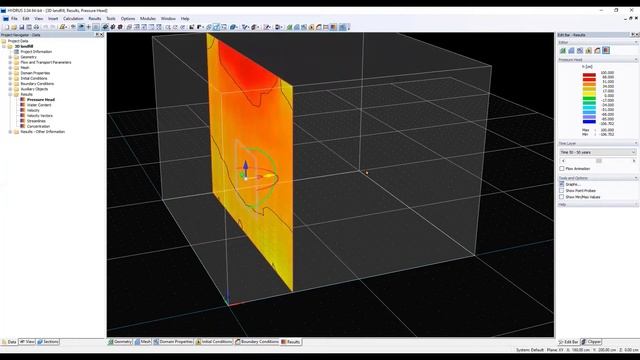Open the Help menu
Screen dimensions: 640x360
(185, 19)
